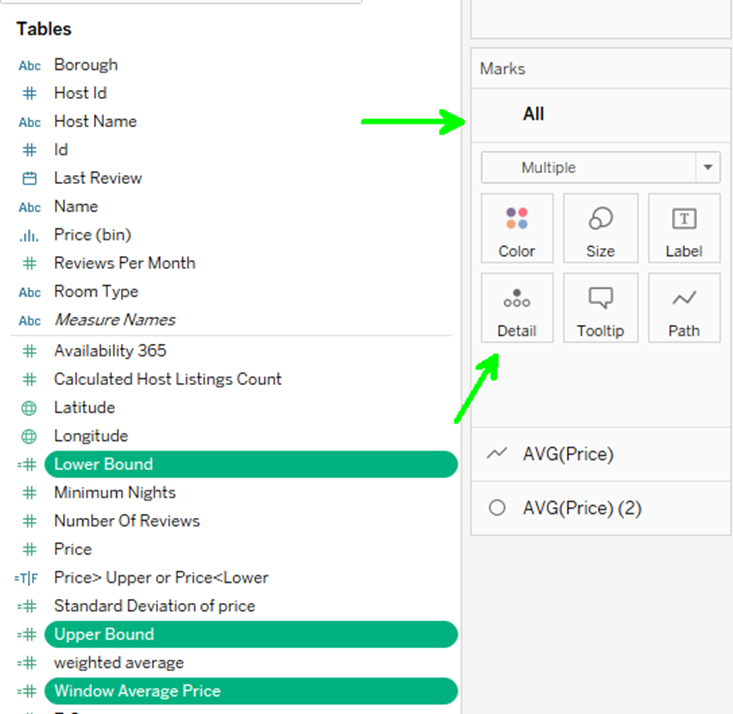
Task: Open the Multiple mark type dropdown
Action: click(600, 168)
